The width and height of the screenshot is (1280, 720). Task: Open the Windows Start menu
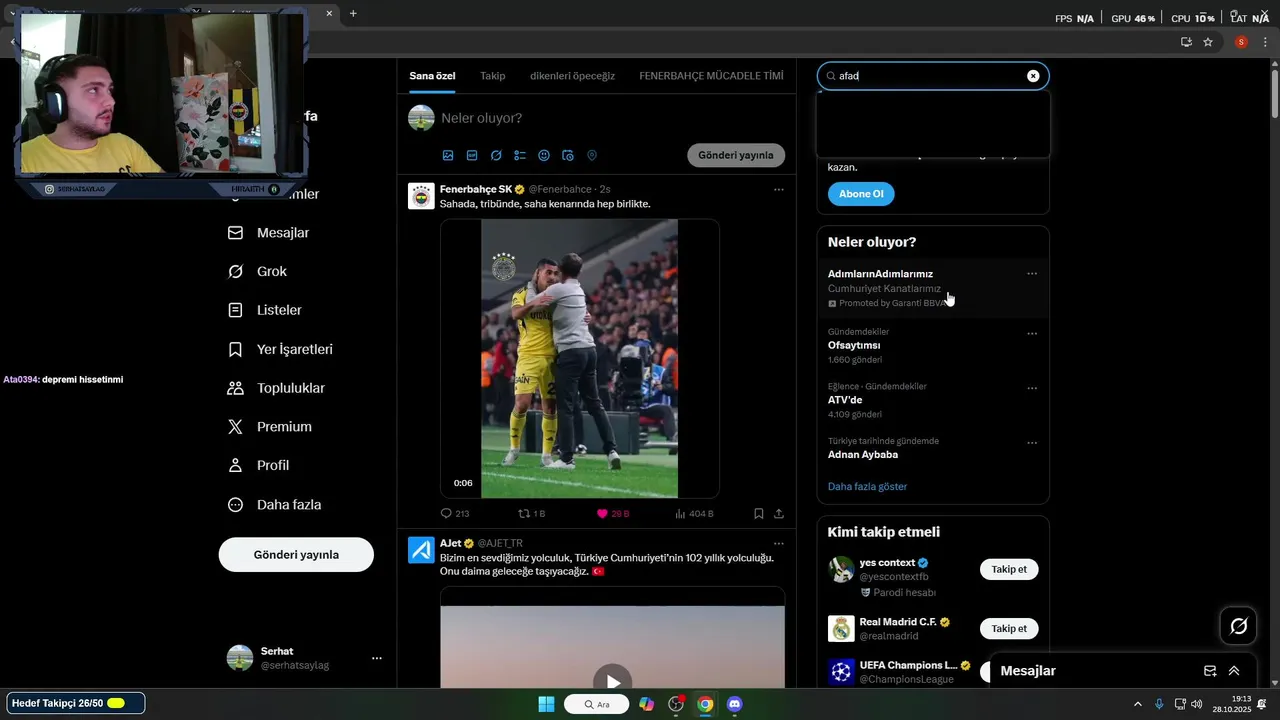[546, 704]
